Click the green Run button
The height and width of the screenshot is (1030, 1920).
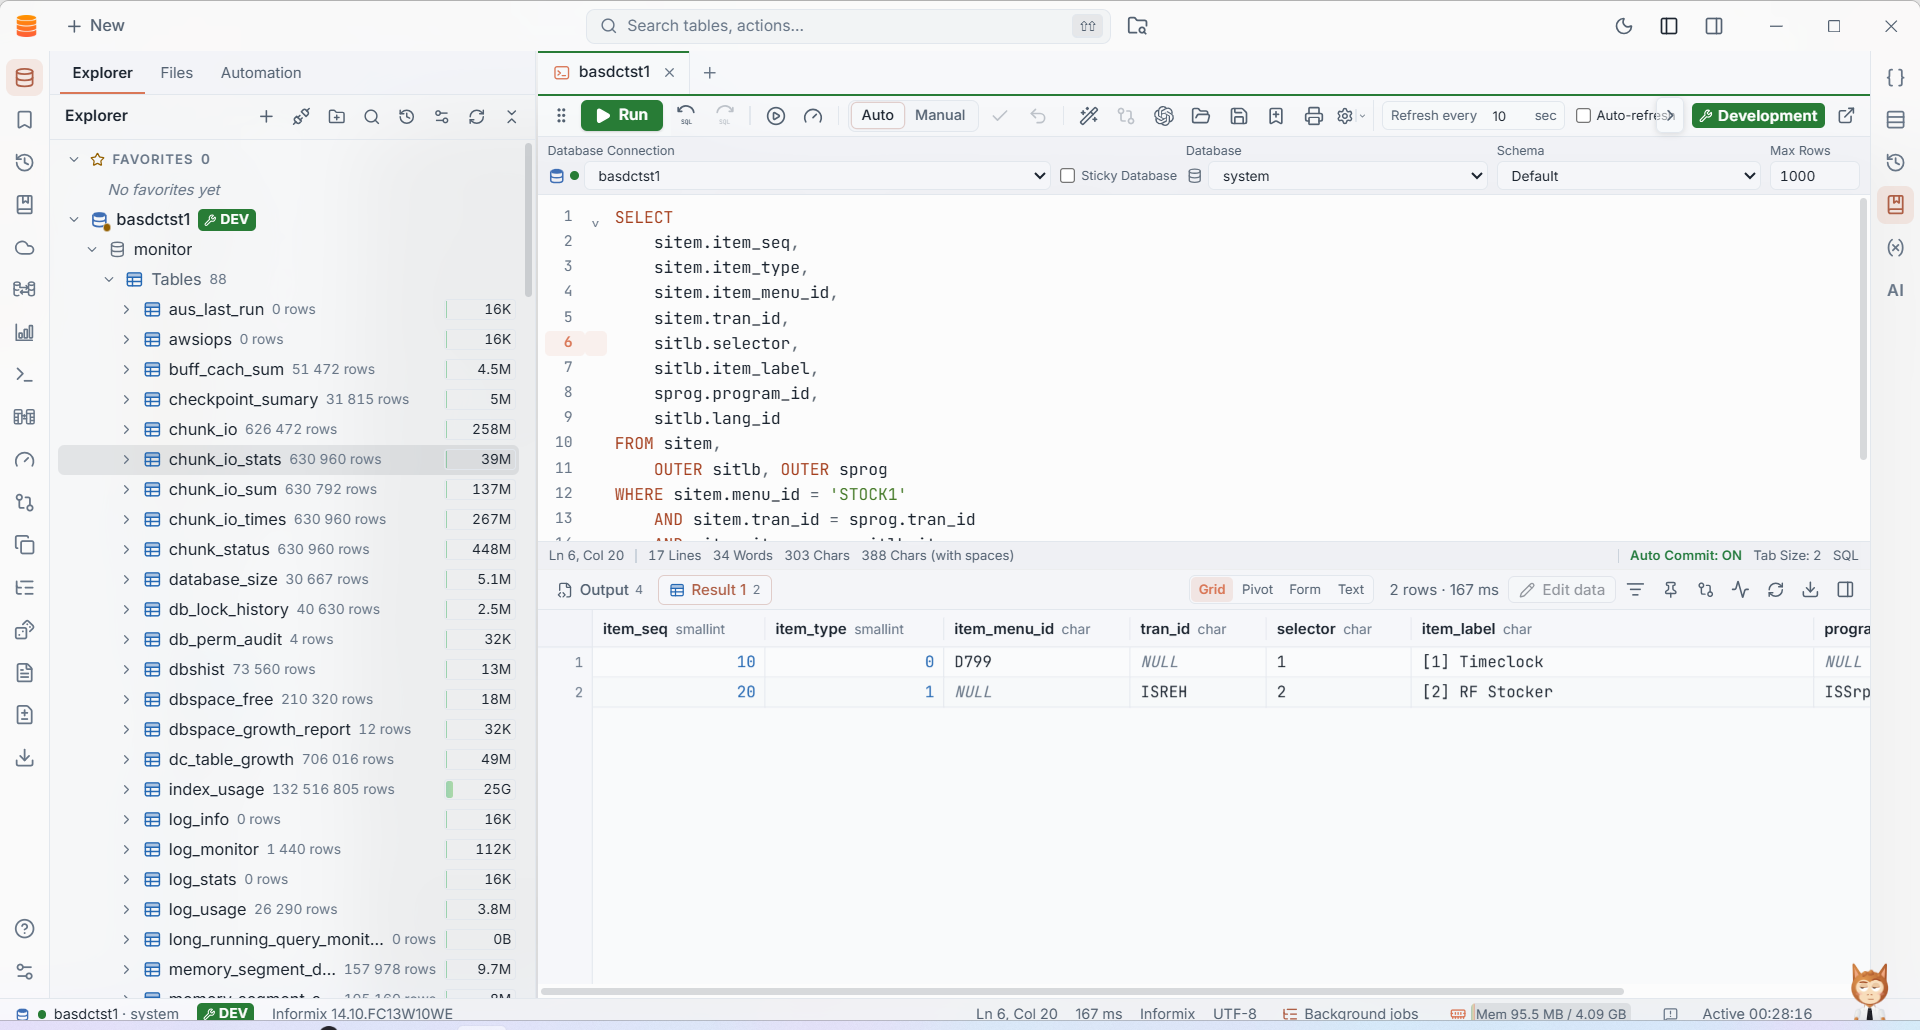point(622,115)
